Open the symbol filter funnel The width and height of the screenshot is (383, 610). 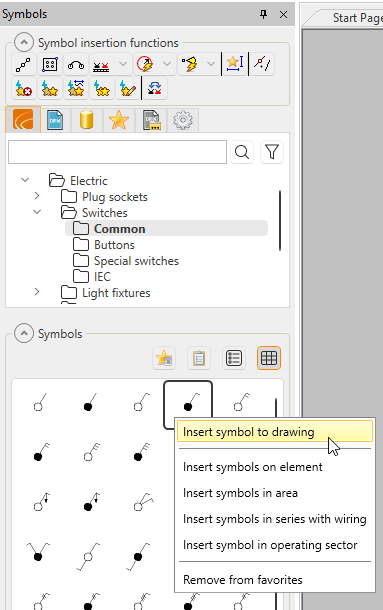[x=272, y=152]
